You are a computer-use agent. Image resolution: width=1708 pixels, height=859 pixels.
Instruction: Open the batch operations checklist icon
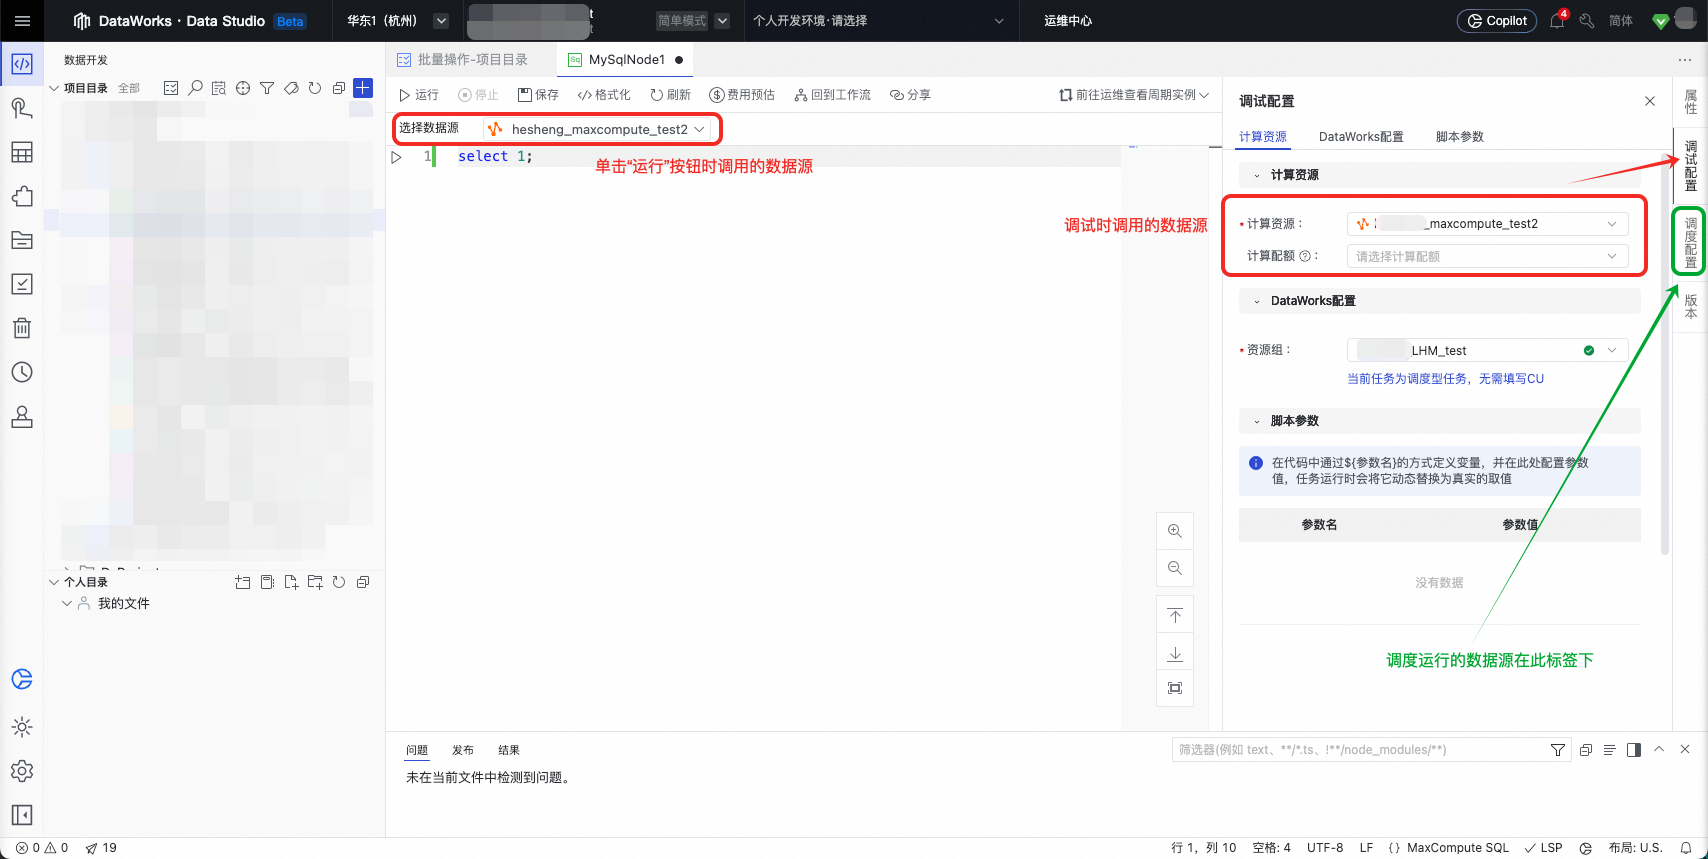[x=171, y=88]
